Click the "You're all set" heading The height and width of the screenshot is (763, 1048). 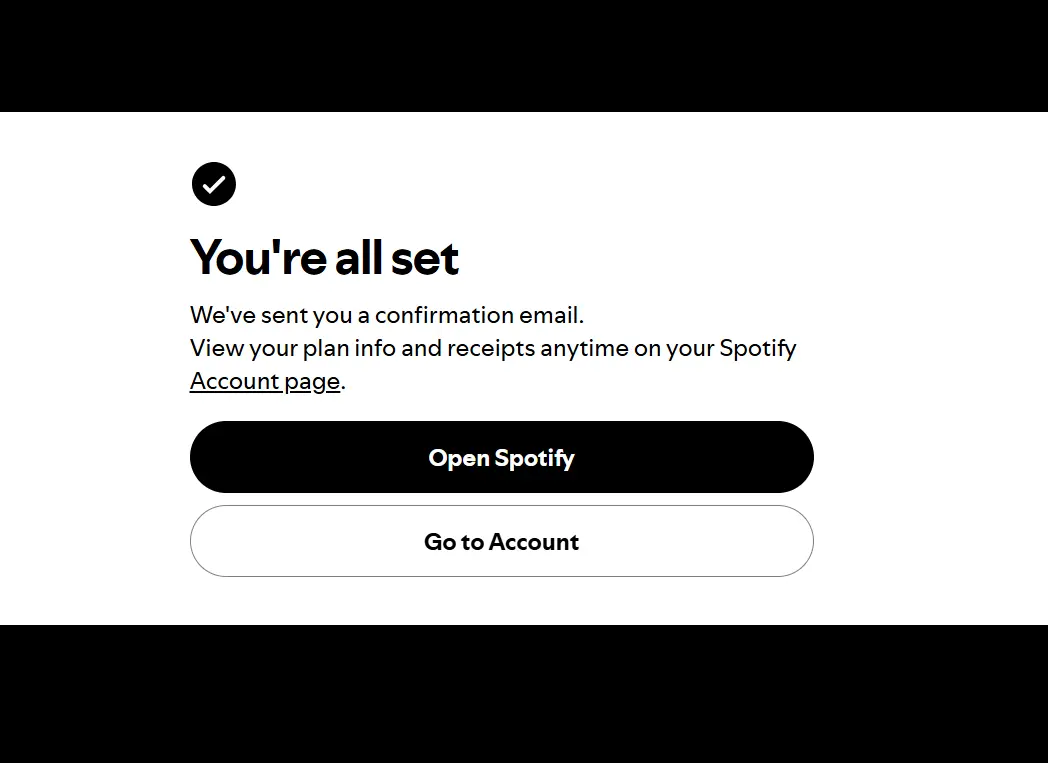point(325,258)
